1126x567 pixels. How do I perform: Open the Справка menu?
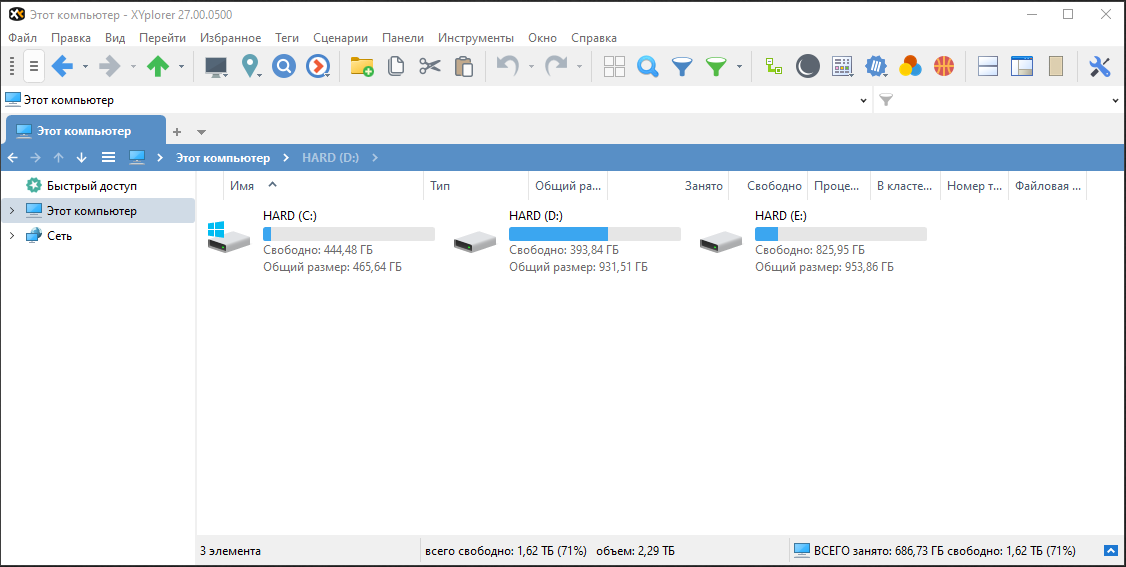tap(594, 38)
